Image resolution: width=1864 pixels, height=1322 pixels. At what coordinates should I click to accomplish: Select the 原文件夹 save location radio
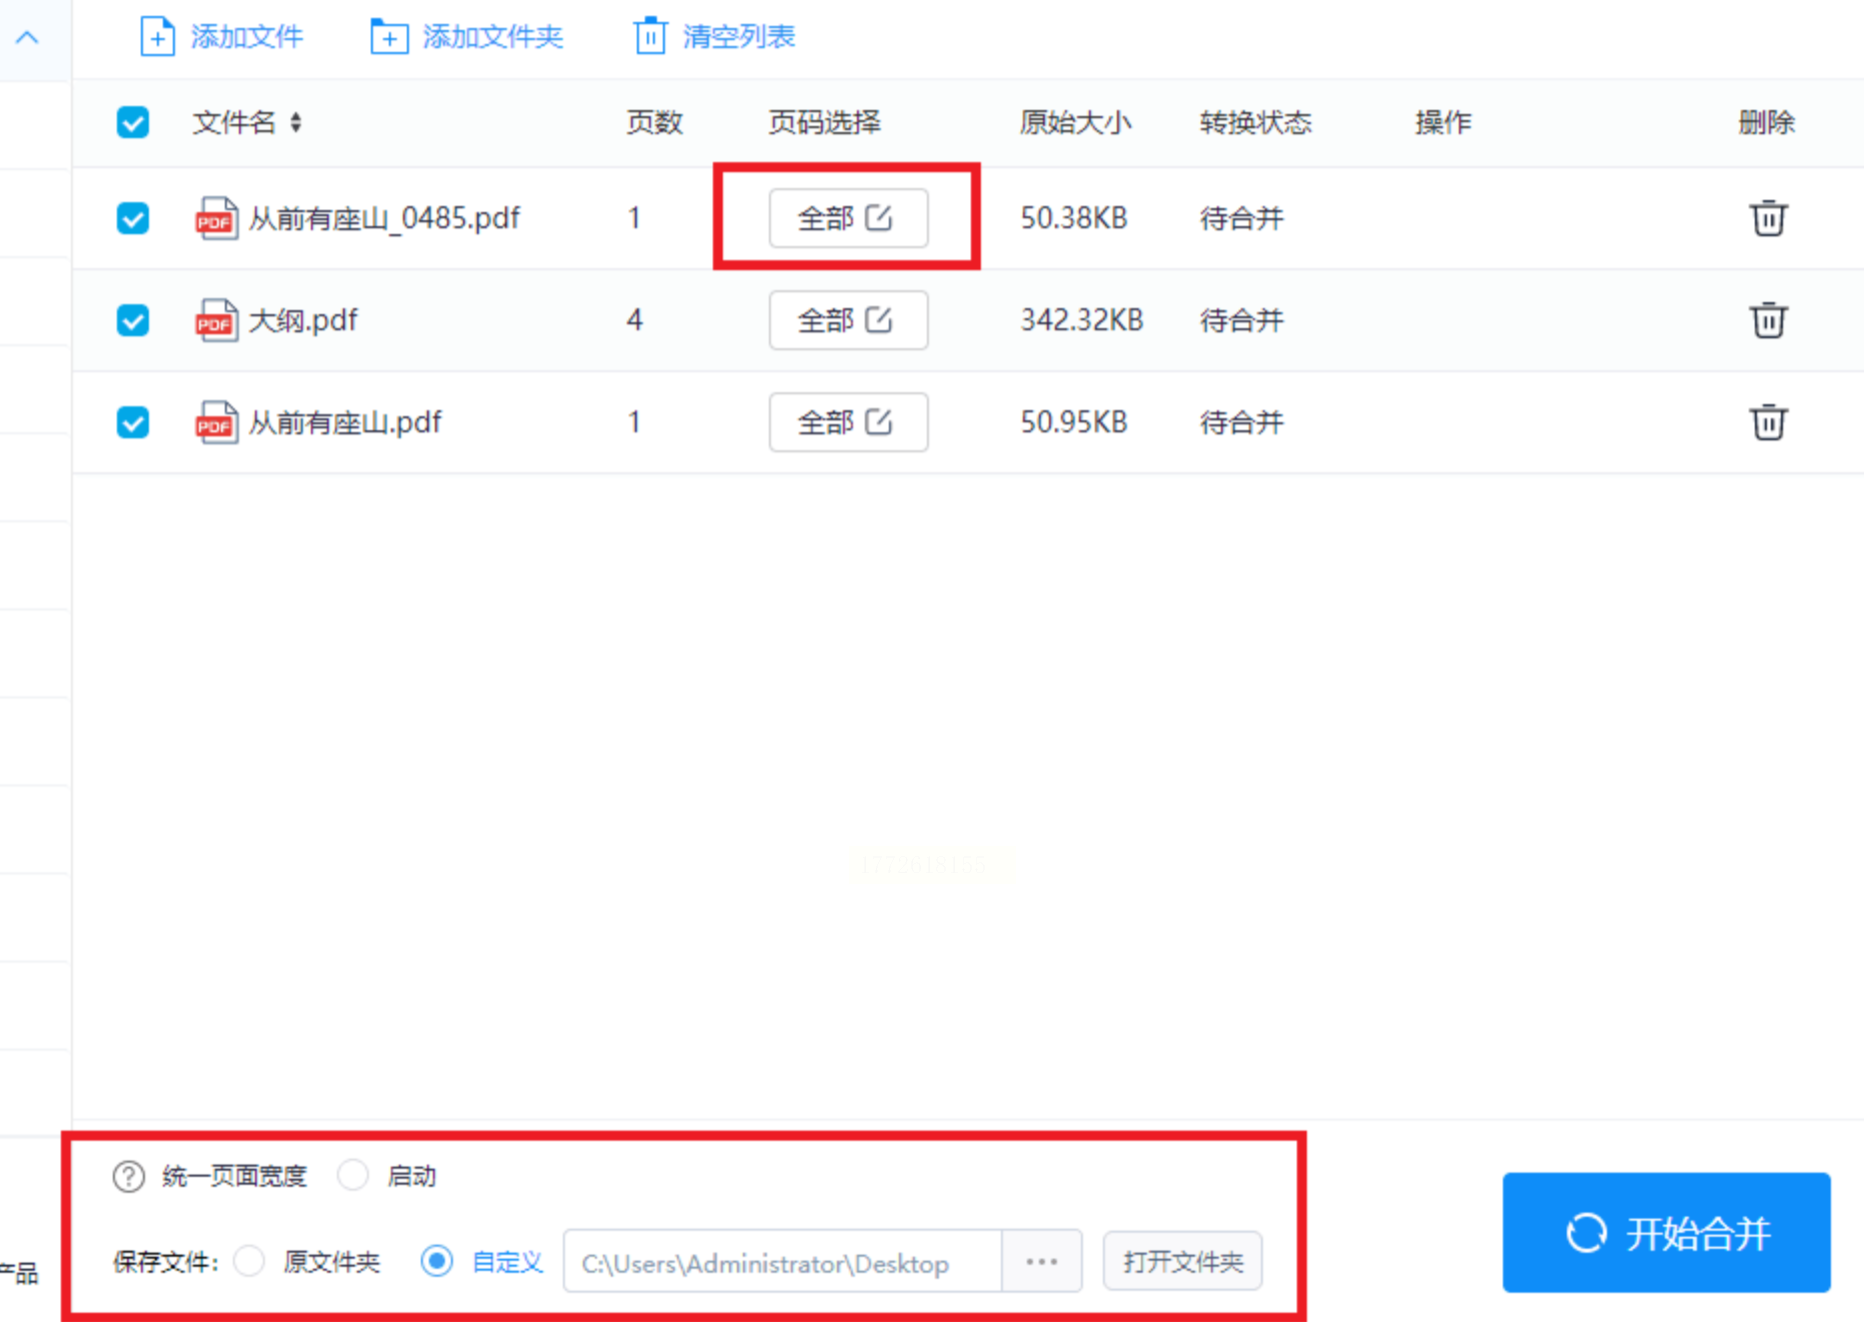point(250,1261)
